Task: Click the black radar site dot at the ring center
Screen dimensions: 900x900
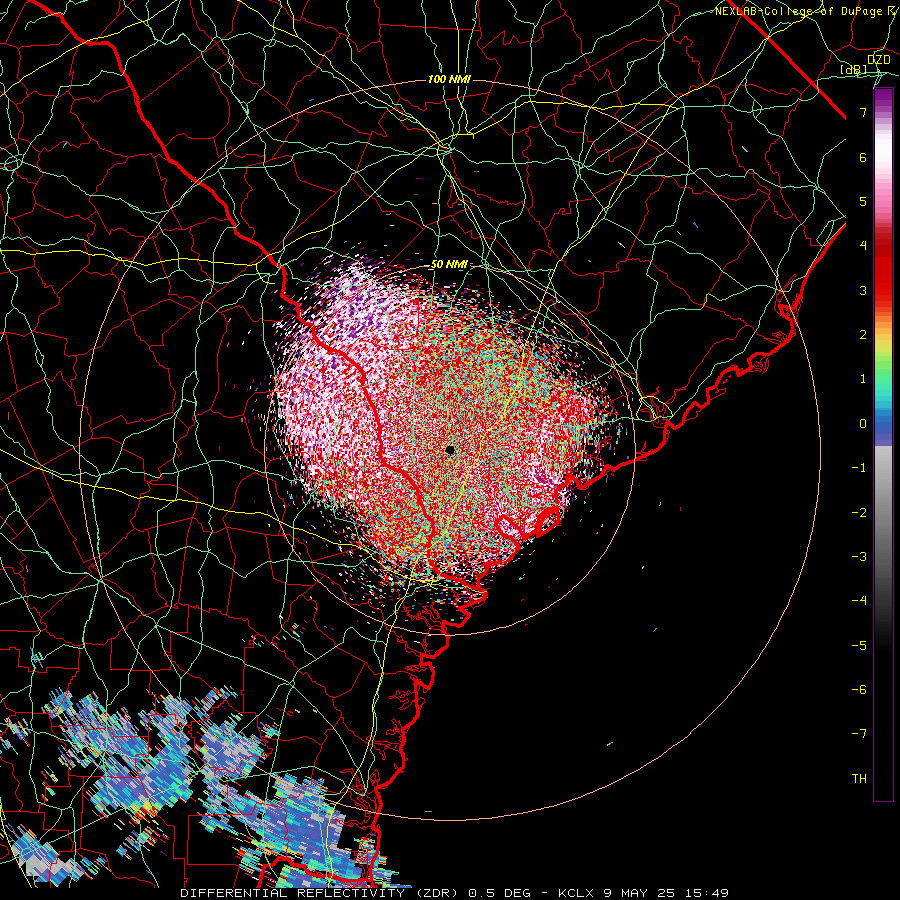Action: [x=450, y=450]
